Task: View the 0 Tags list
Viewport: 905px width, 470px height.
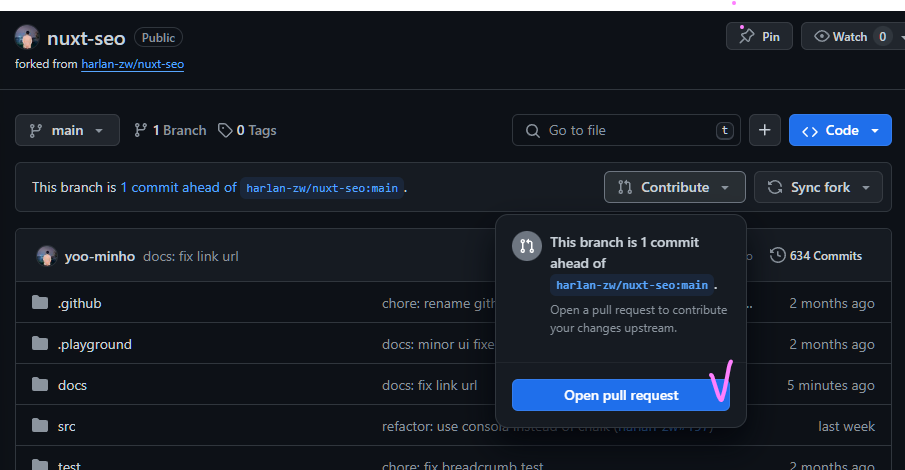Action: 247,130
